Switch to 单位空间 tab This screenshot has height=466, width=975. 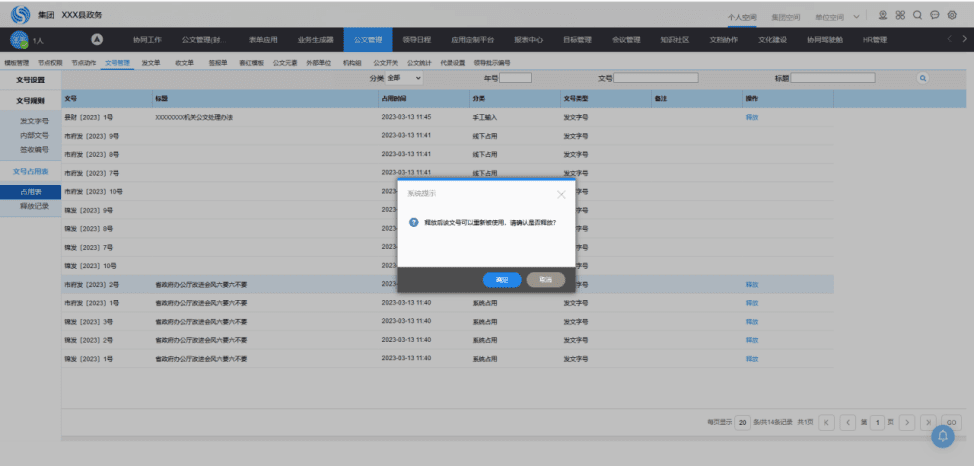pyautogui.click(x=829, y=17)
